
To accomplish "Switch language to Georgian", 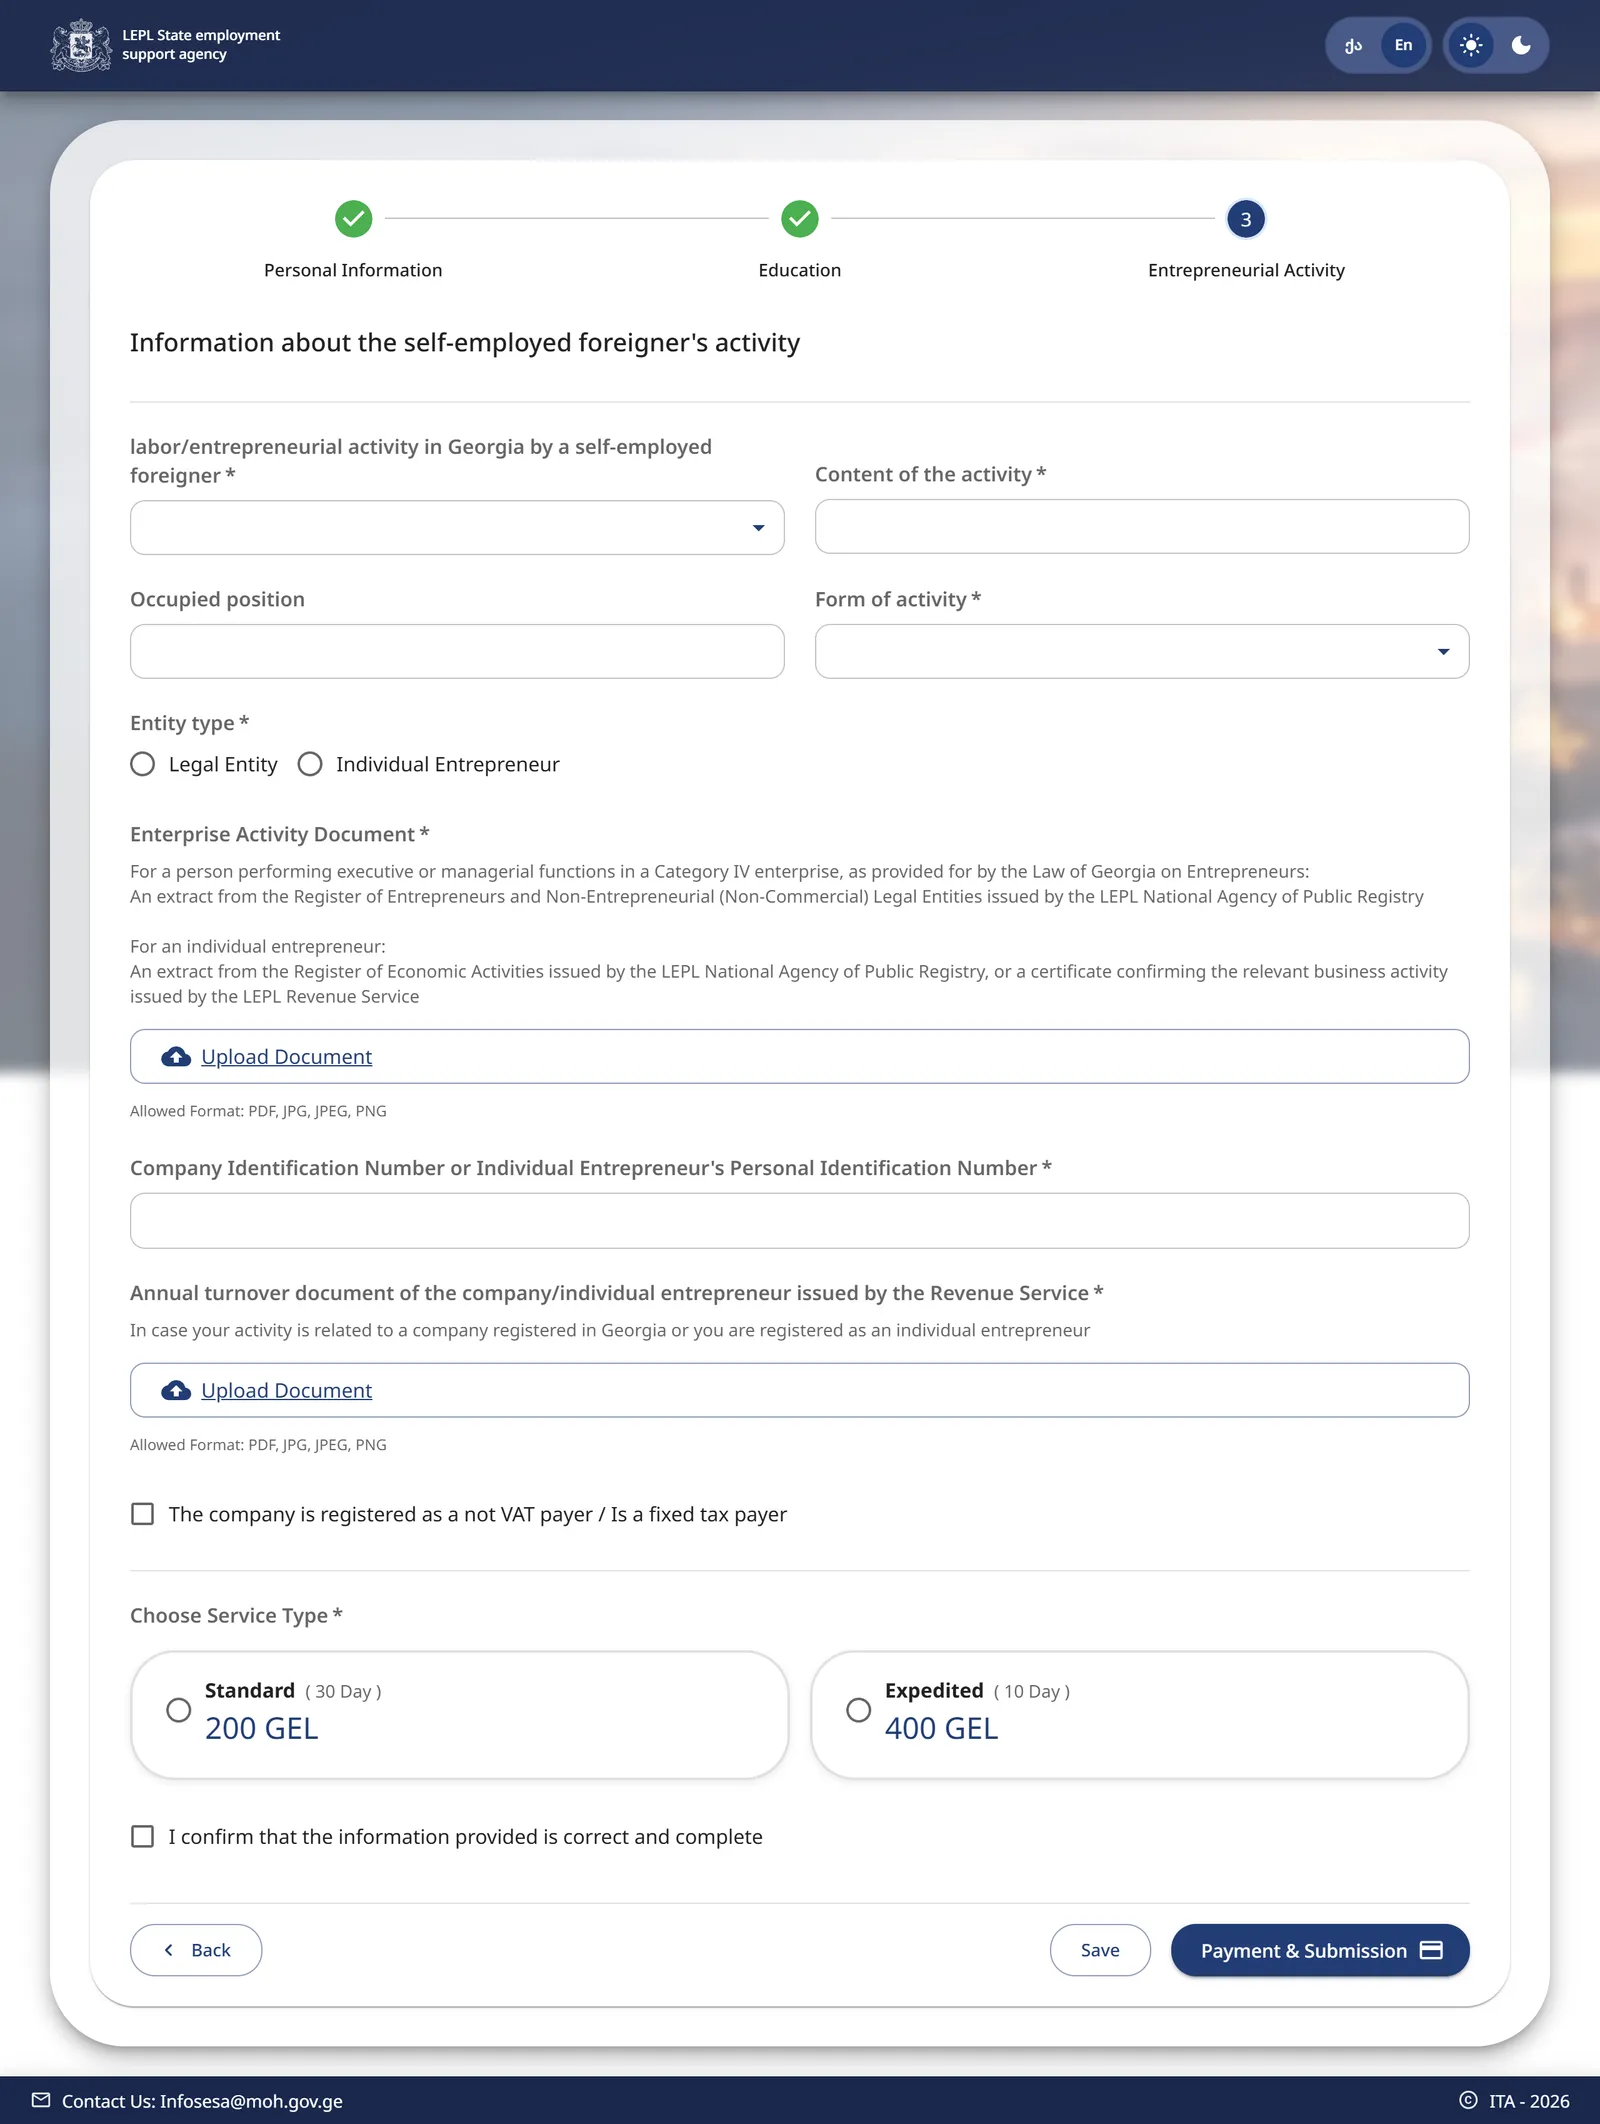I will (x=1353, y=45).
